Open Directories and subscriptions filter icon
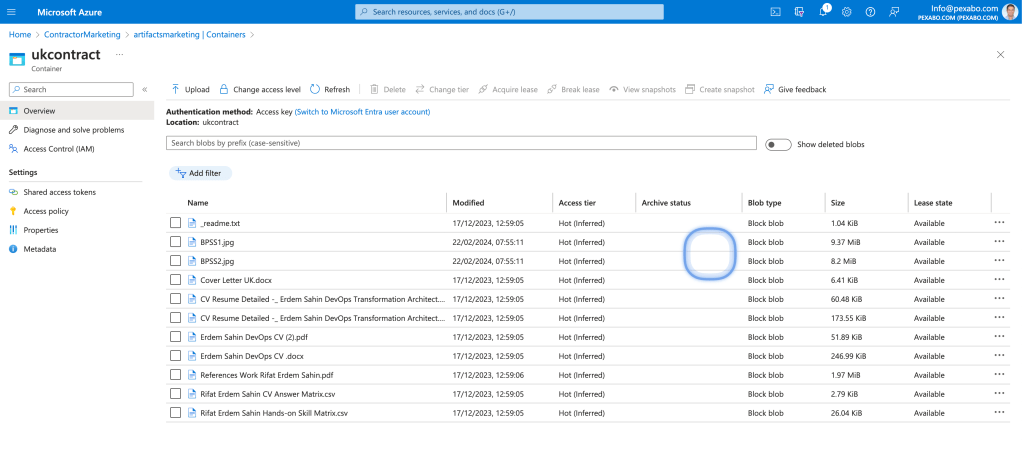Viewport: 1022px width, 465px height. point(799,12)
